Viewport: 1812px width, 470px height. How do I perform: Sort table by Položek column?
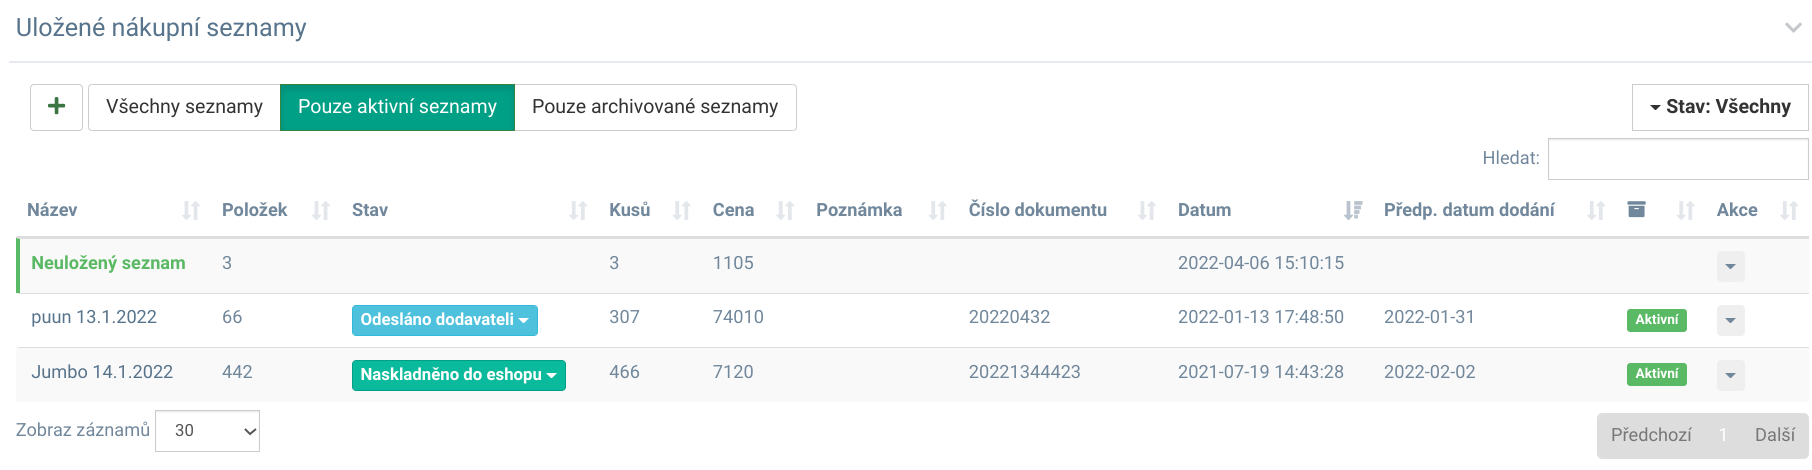tap(254, 210)
